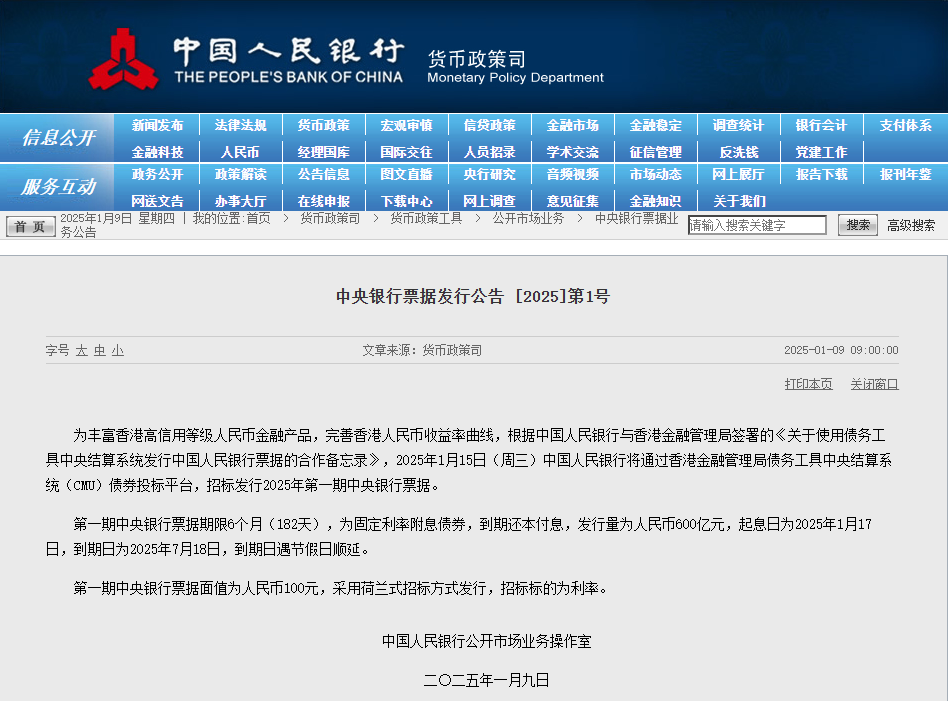Open the 金融市场 navigation item

(571, 125)
